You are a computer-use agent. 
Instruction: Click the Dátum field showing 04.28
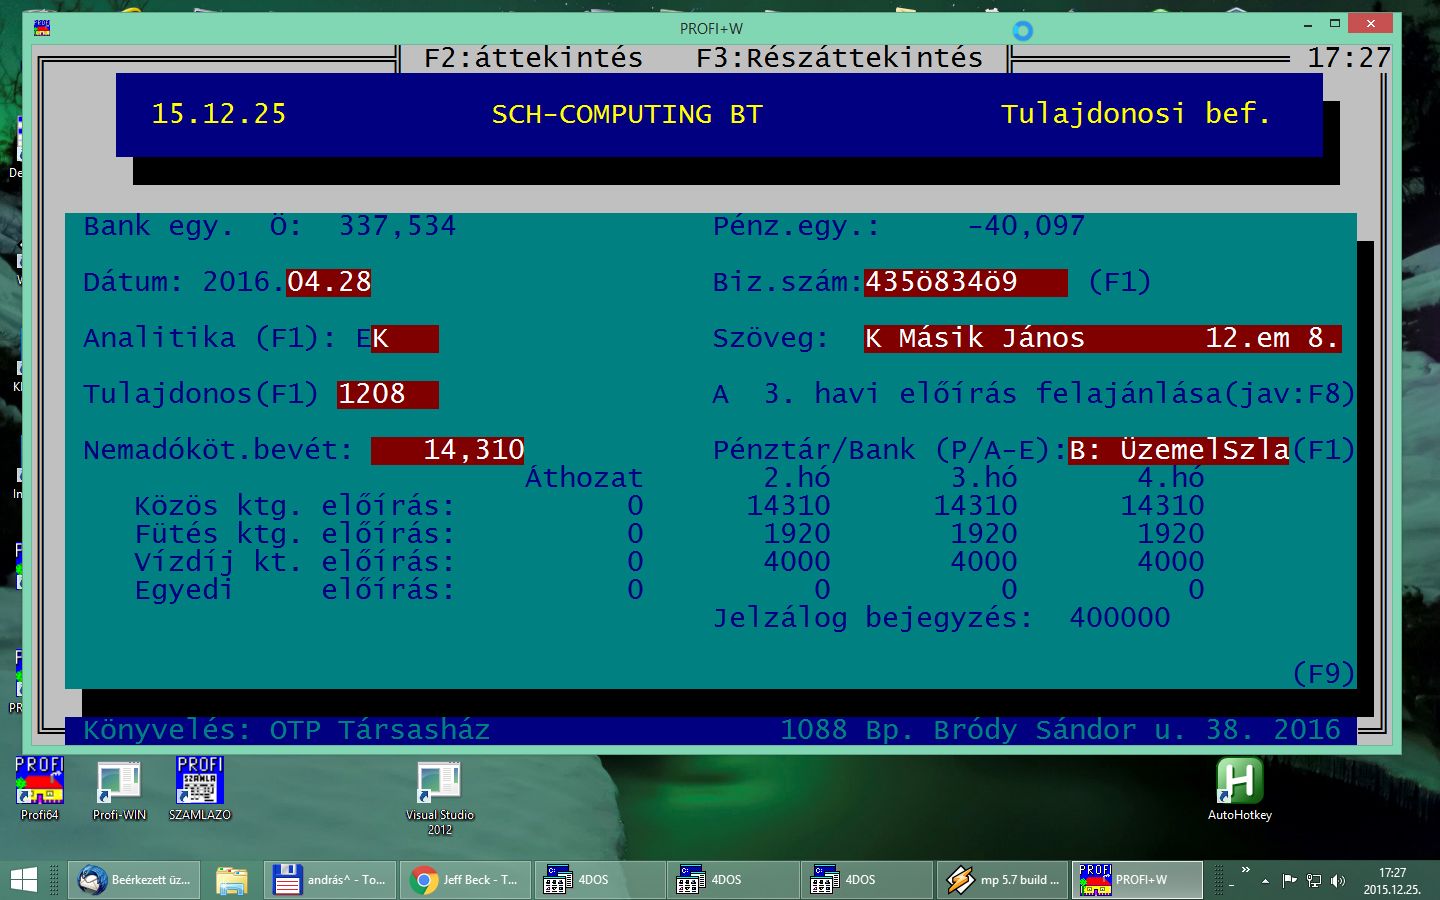coord(328,283)
